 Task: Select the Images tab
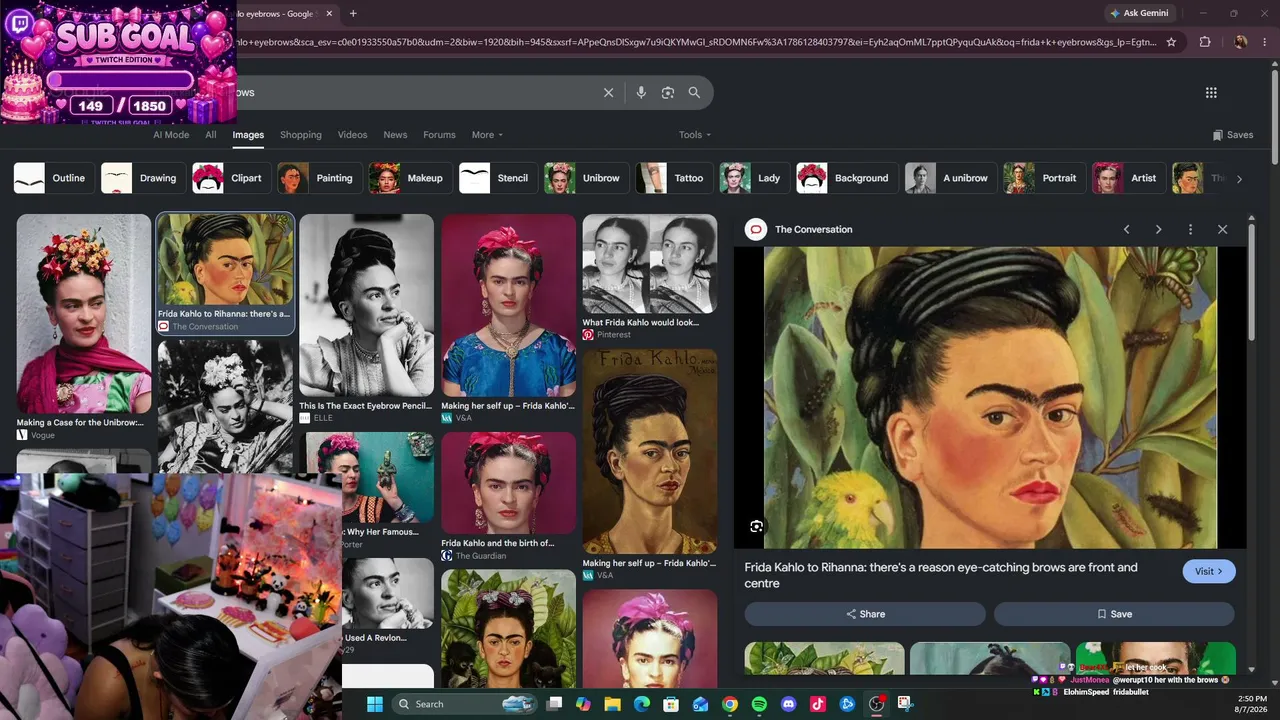pos(248,135)
